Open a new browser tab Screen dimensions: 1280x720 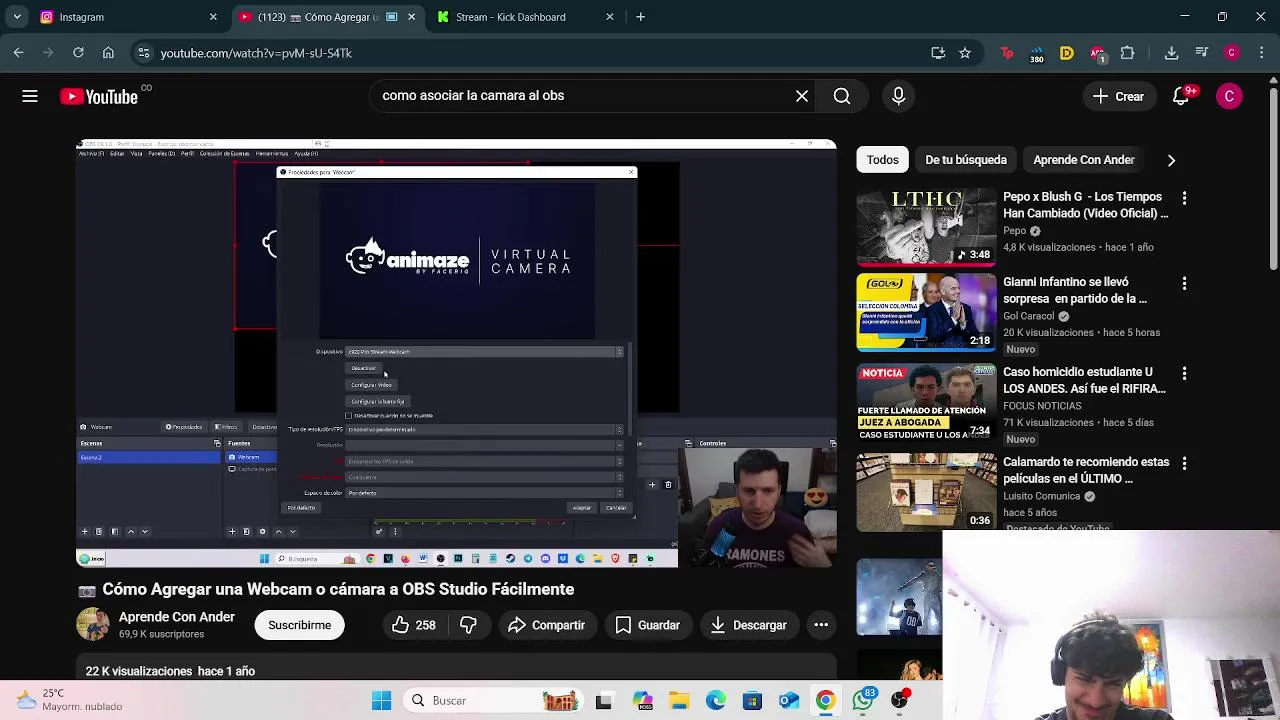[x=641, y=17]
